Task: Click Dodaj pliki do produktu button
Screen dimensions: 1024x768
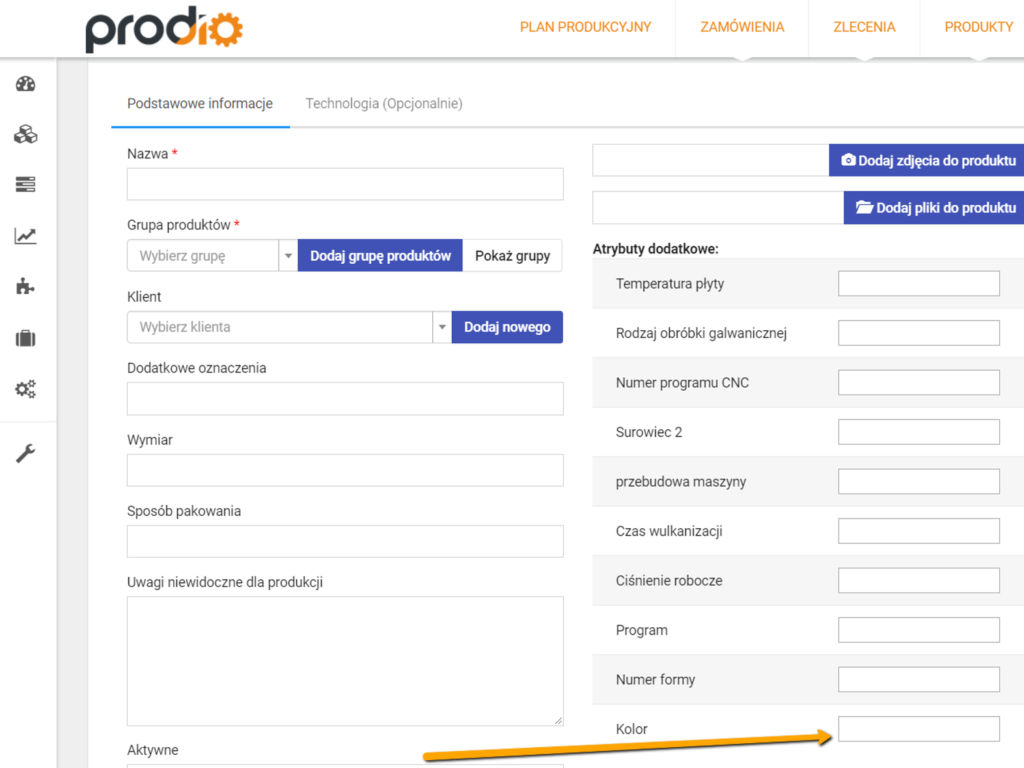Action: [x=934, y=208]
